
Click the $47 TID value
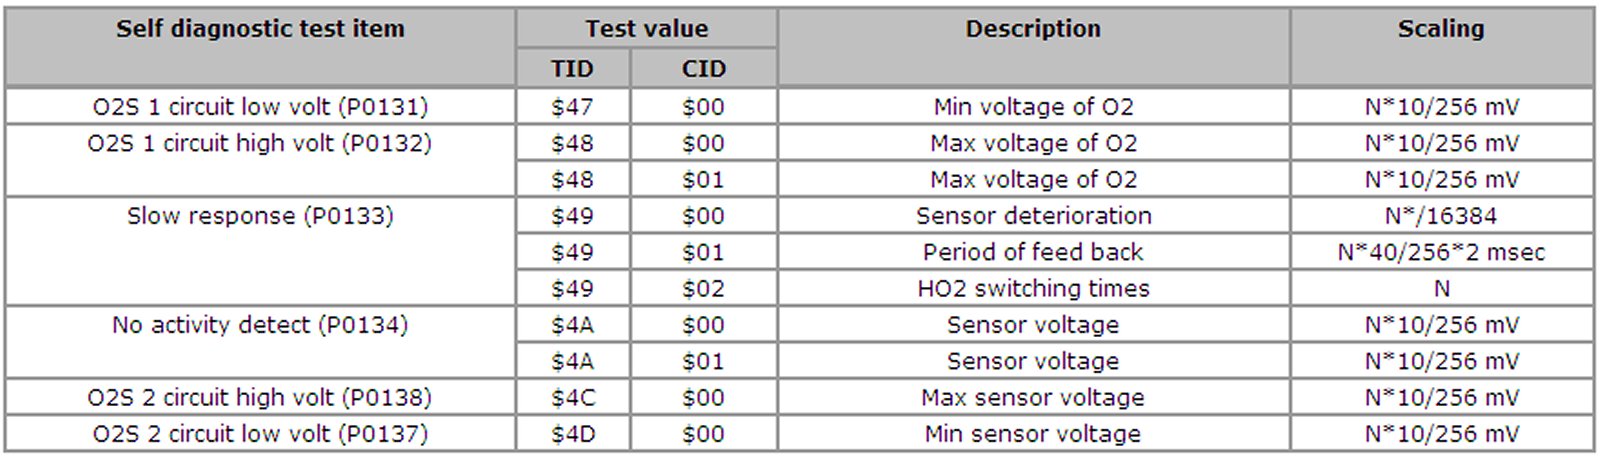pos(572,107)
